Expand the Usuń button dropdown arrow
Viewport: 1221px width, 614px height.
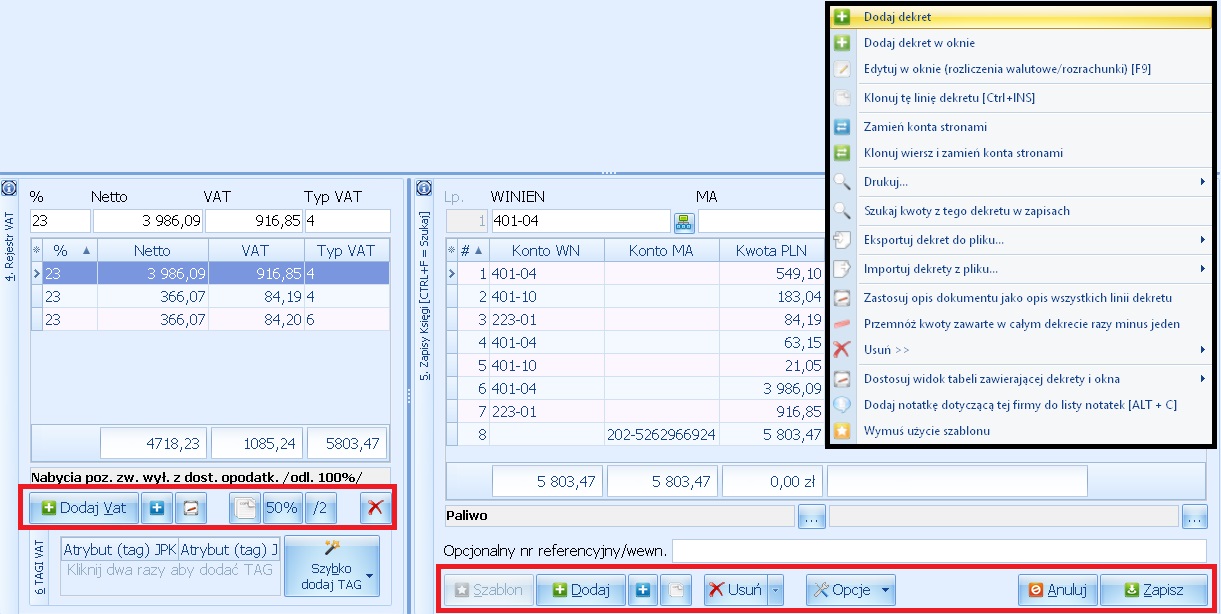[777, 590]
